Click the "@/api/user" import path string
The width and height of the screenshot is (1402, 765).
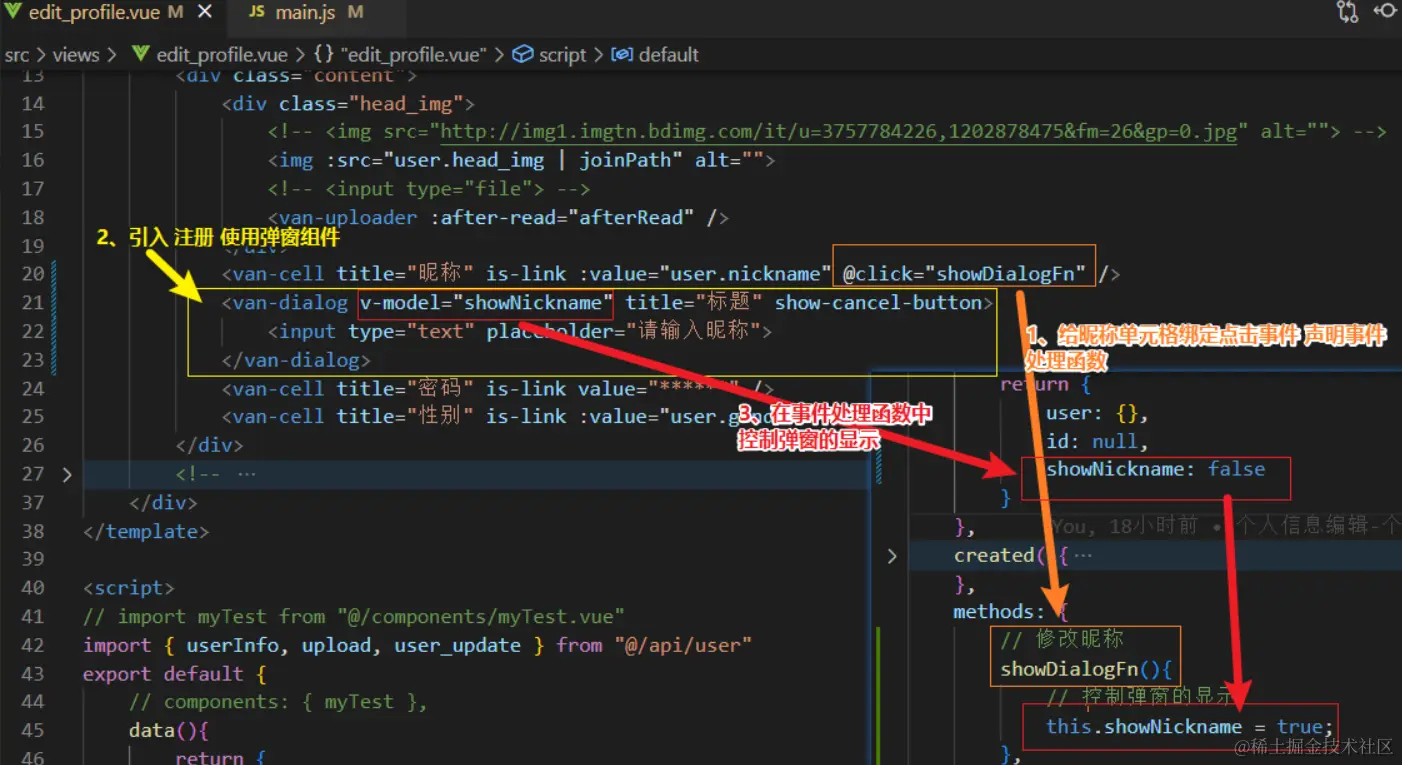pyautogui.click(x=682, y=646)
